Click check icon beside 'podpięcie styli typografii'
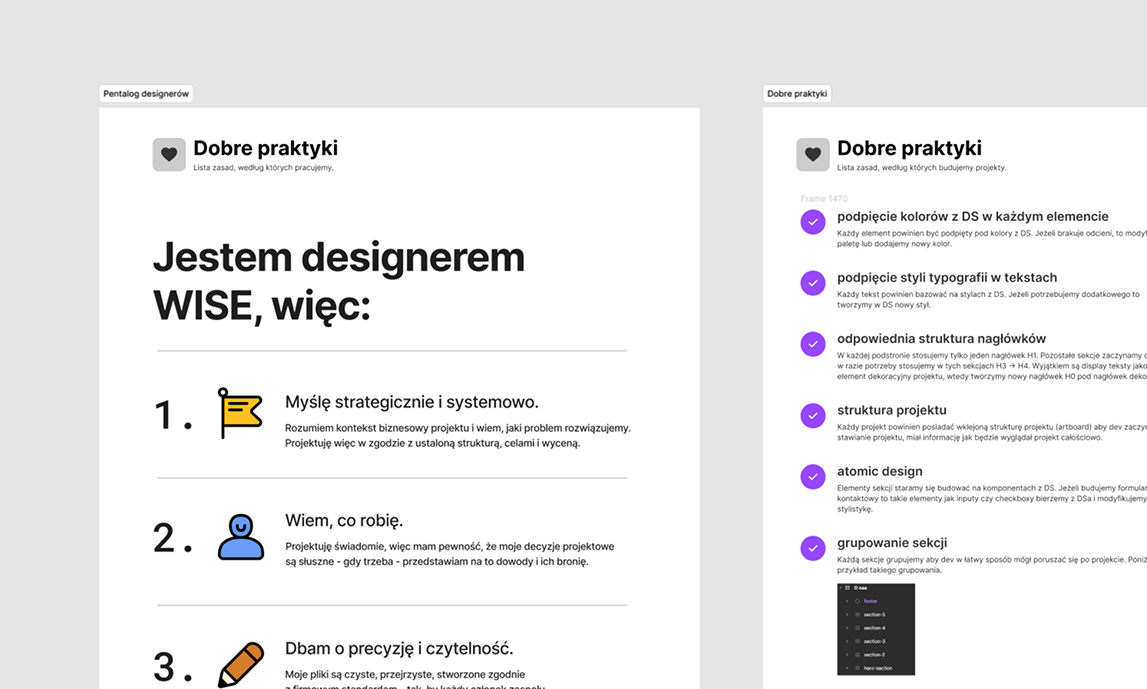The image size is (1147, 689). (x=813, y=283)
